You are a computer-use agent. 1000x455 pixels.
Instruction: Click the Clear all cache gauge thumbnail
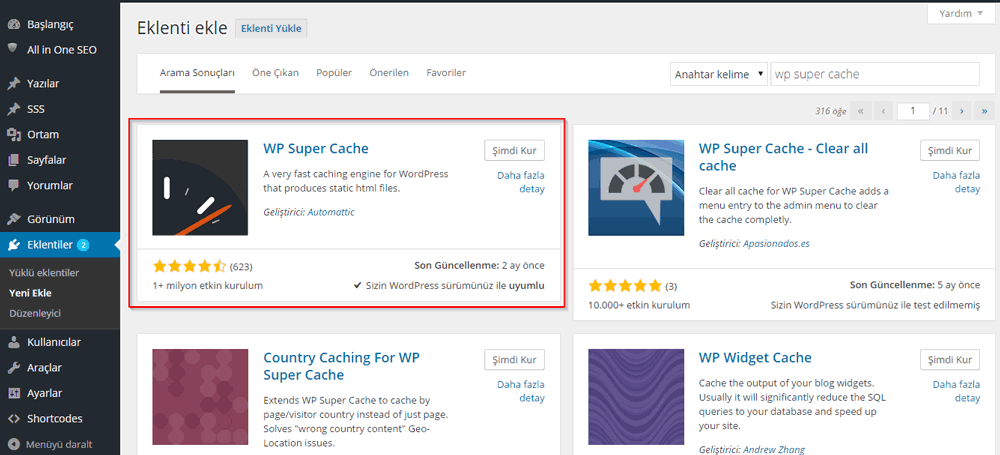pyautogui.click(x=636, y=188)
